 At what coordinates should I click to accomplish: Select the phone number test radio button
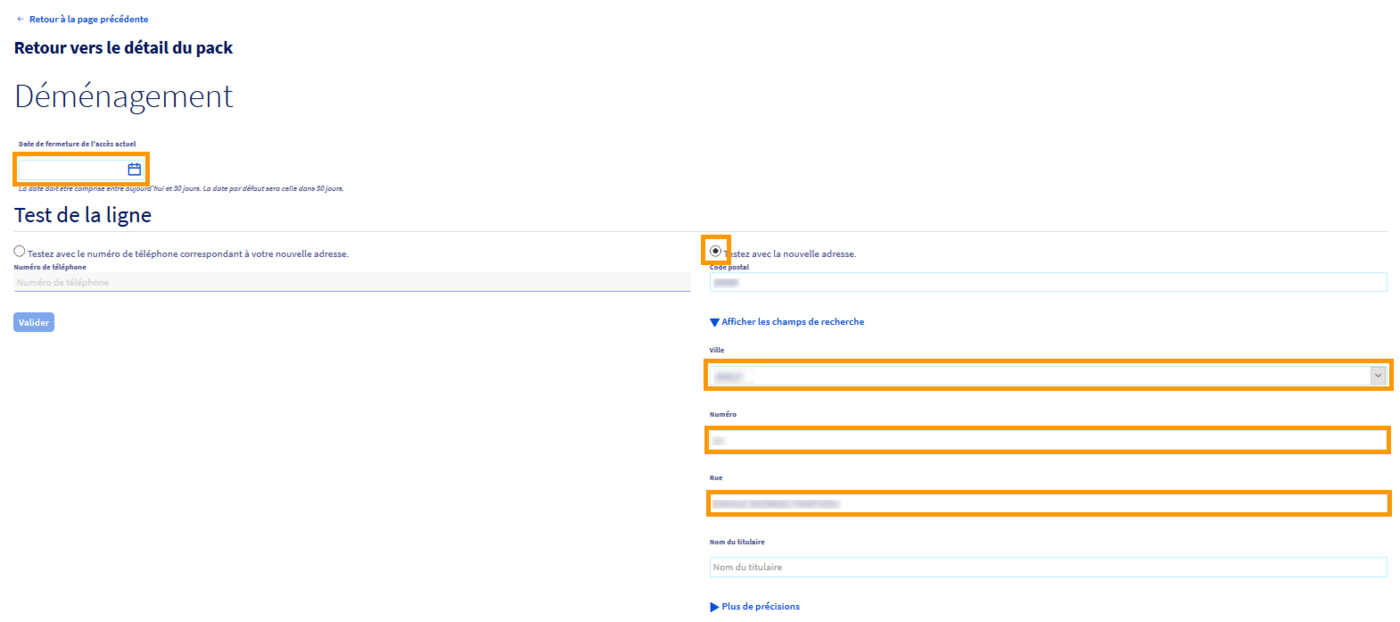[x=20, y=251]
